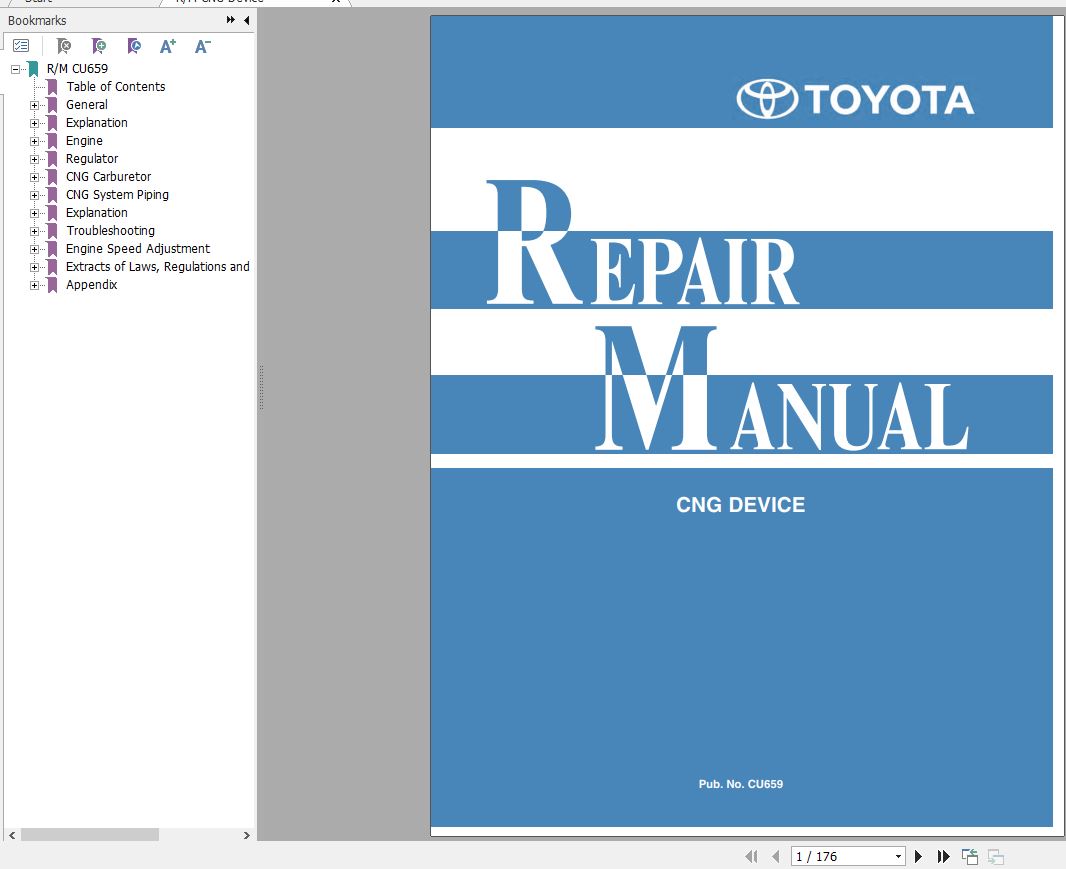
Task: Click the CNG DEVICE title on the page
Action: pyautogui.click(x=740, y=505)
